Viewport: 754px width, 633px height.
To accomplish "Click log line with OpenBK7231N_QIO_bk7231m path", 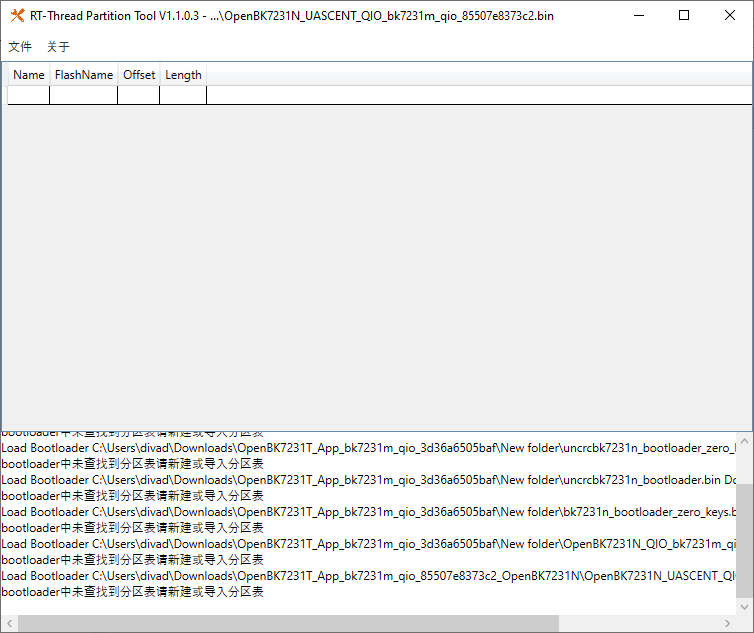I will [x=368, y=544].
